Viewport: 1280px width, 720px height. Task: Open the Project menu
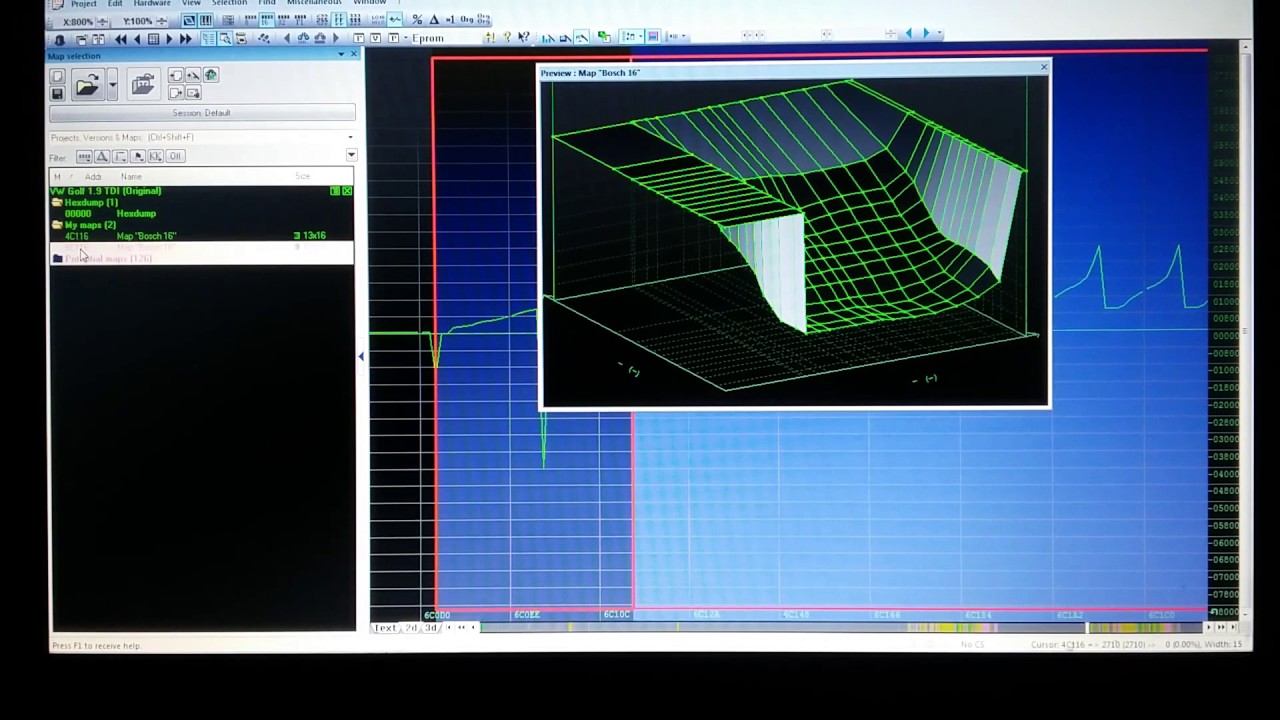(83, 4)
